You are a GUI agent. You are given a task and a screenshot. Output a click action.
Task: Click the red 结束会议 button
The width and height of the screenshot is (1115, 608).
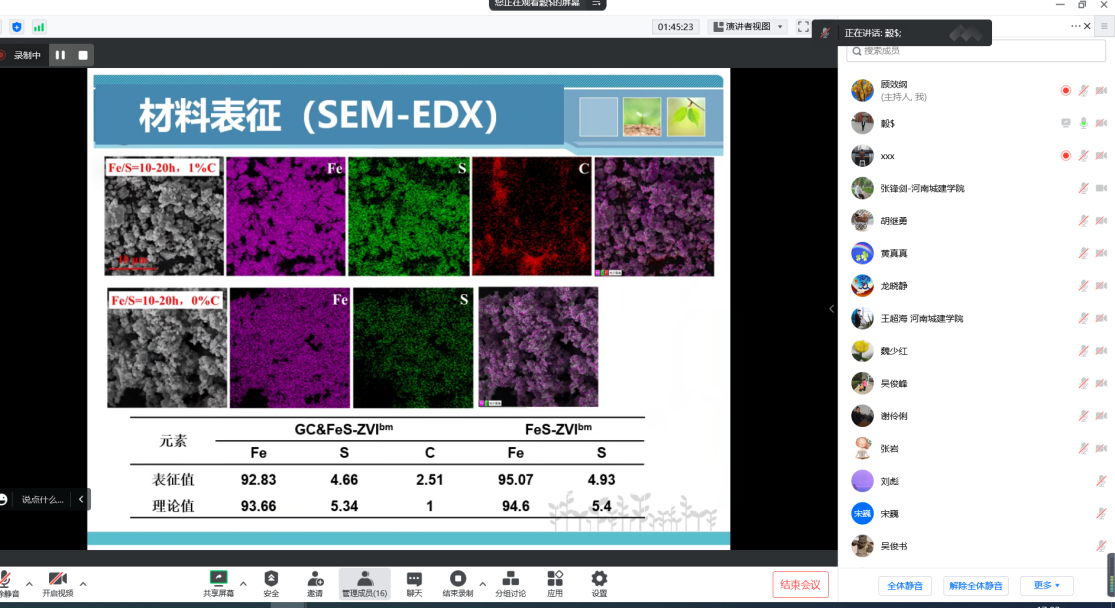(800, 584)
